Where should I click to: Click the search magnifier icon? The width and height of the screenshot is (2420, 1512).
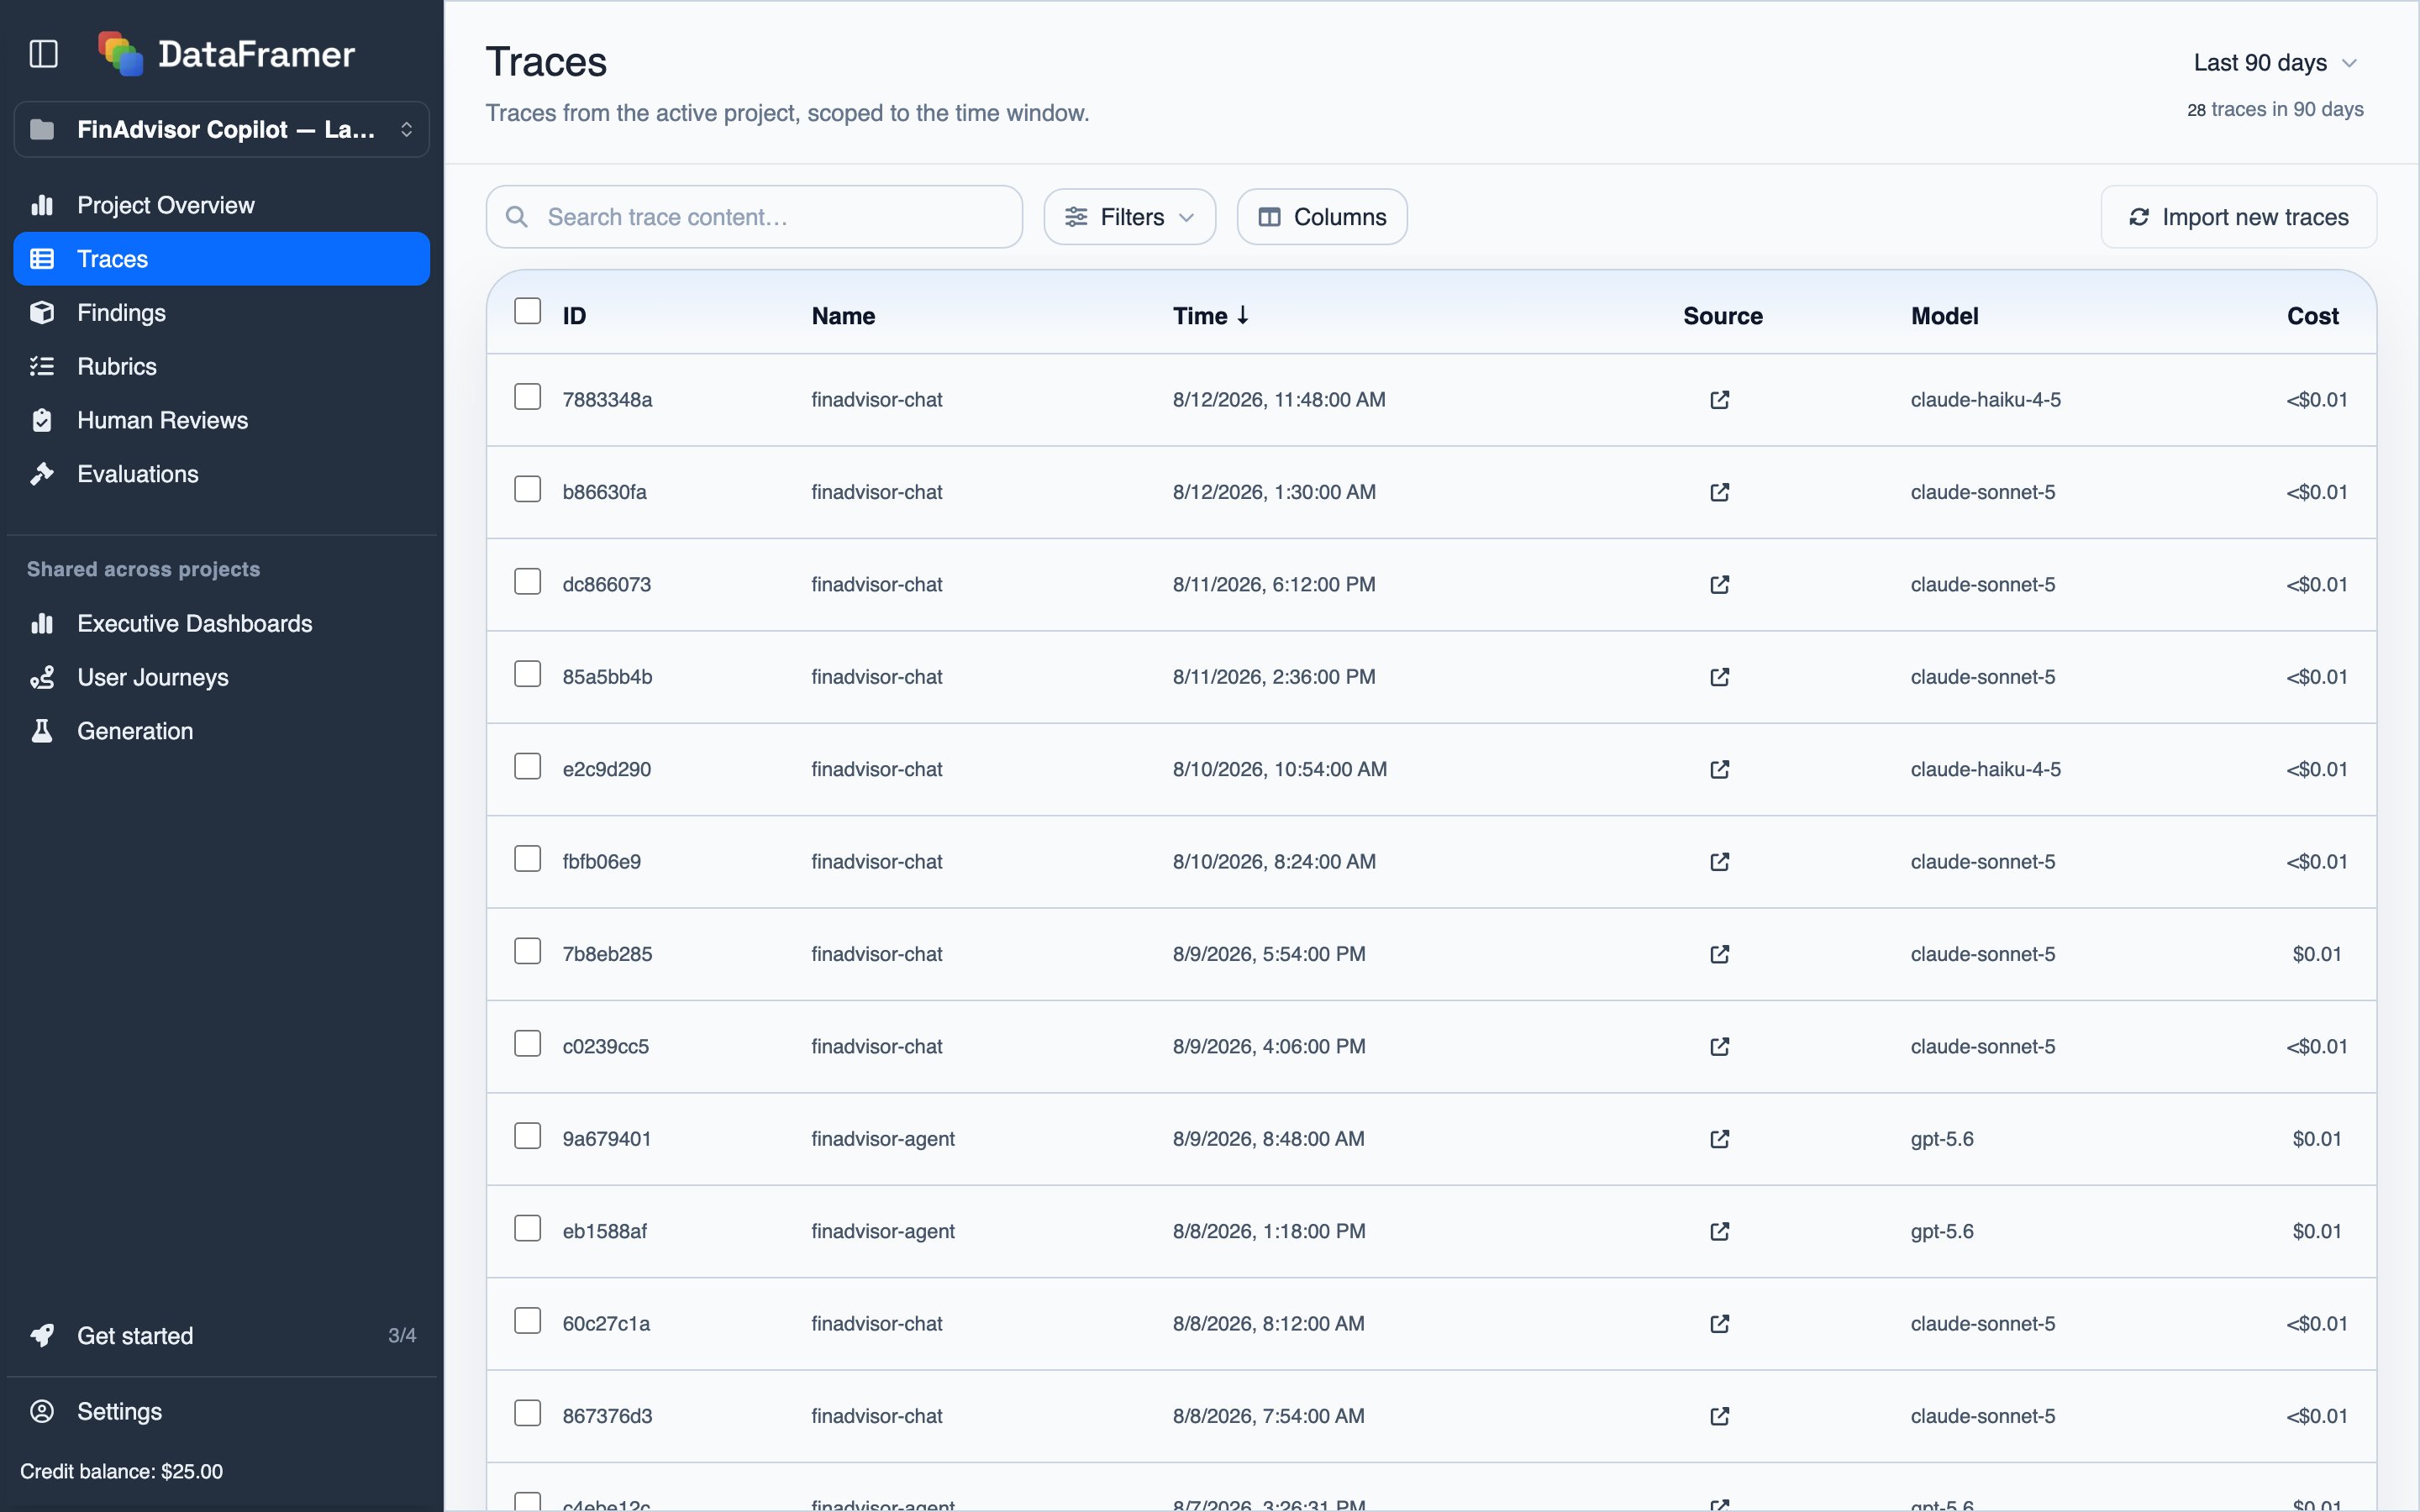516,217
